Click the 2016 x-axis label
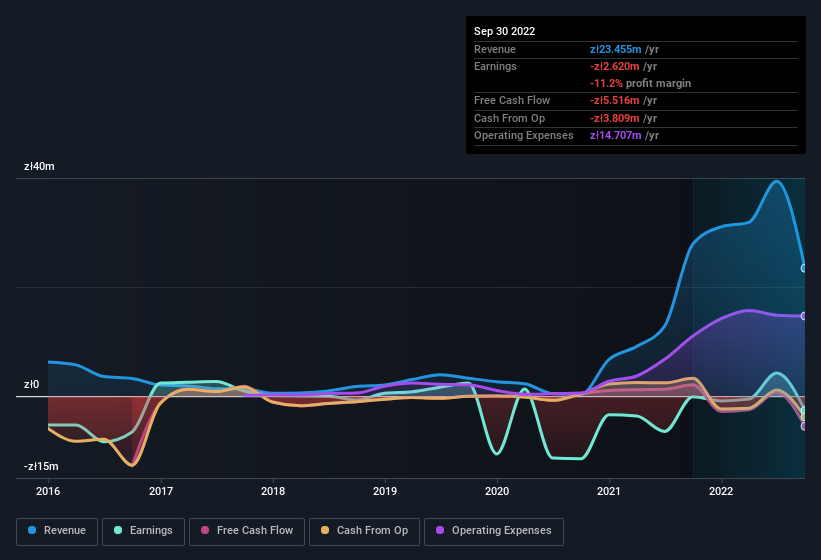 pos(48,491)
